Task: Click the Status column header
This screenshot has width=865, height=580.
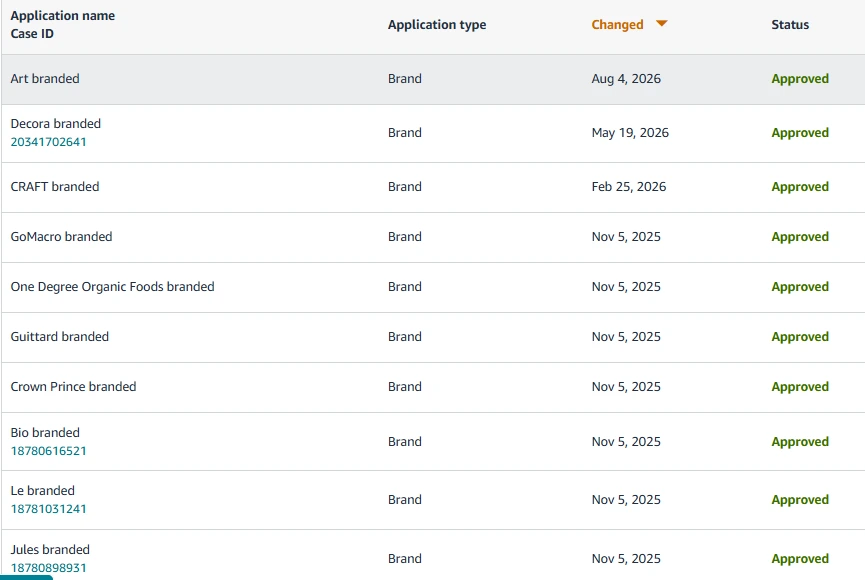Action: pyautogui.click(x=790, y=25)
